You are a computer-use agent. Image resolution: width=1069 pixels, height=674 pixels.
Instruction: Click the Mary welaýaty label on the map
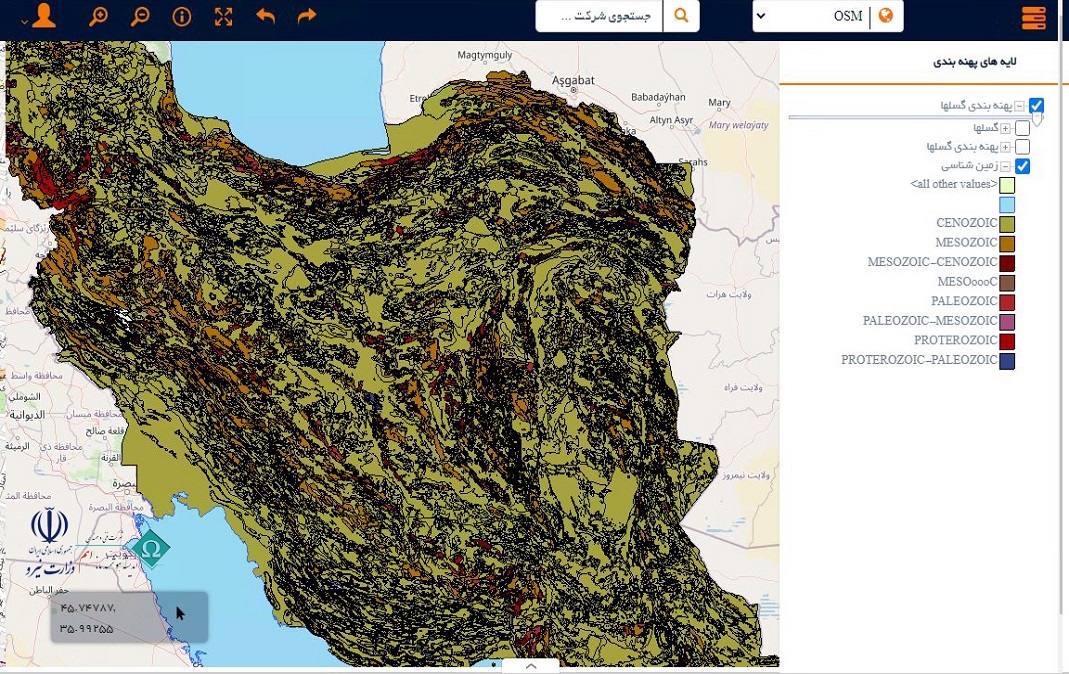(738, 125)
